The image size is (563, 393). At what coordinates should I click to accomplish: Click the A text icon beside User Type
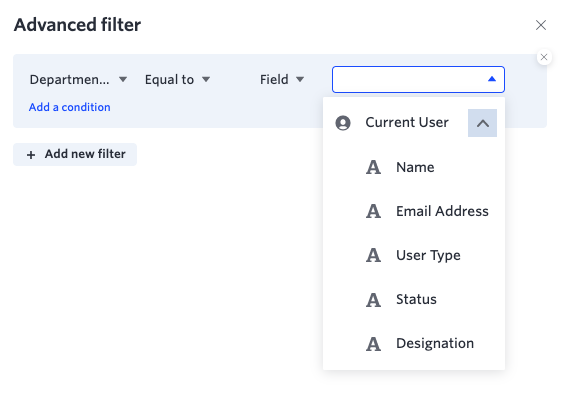click(373, 255)
